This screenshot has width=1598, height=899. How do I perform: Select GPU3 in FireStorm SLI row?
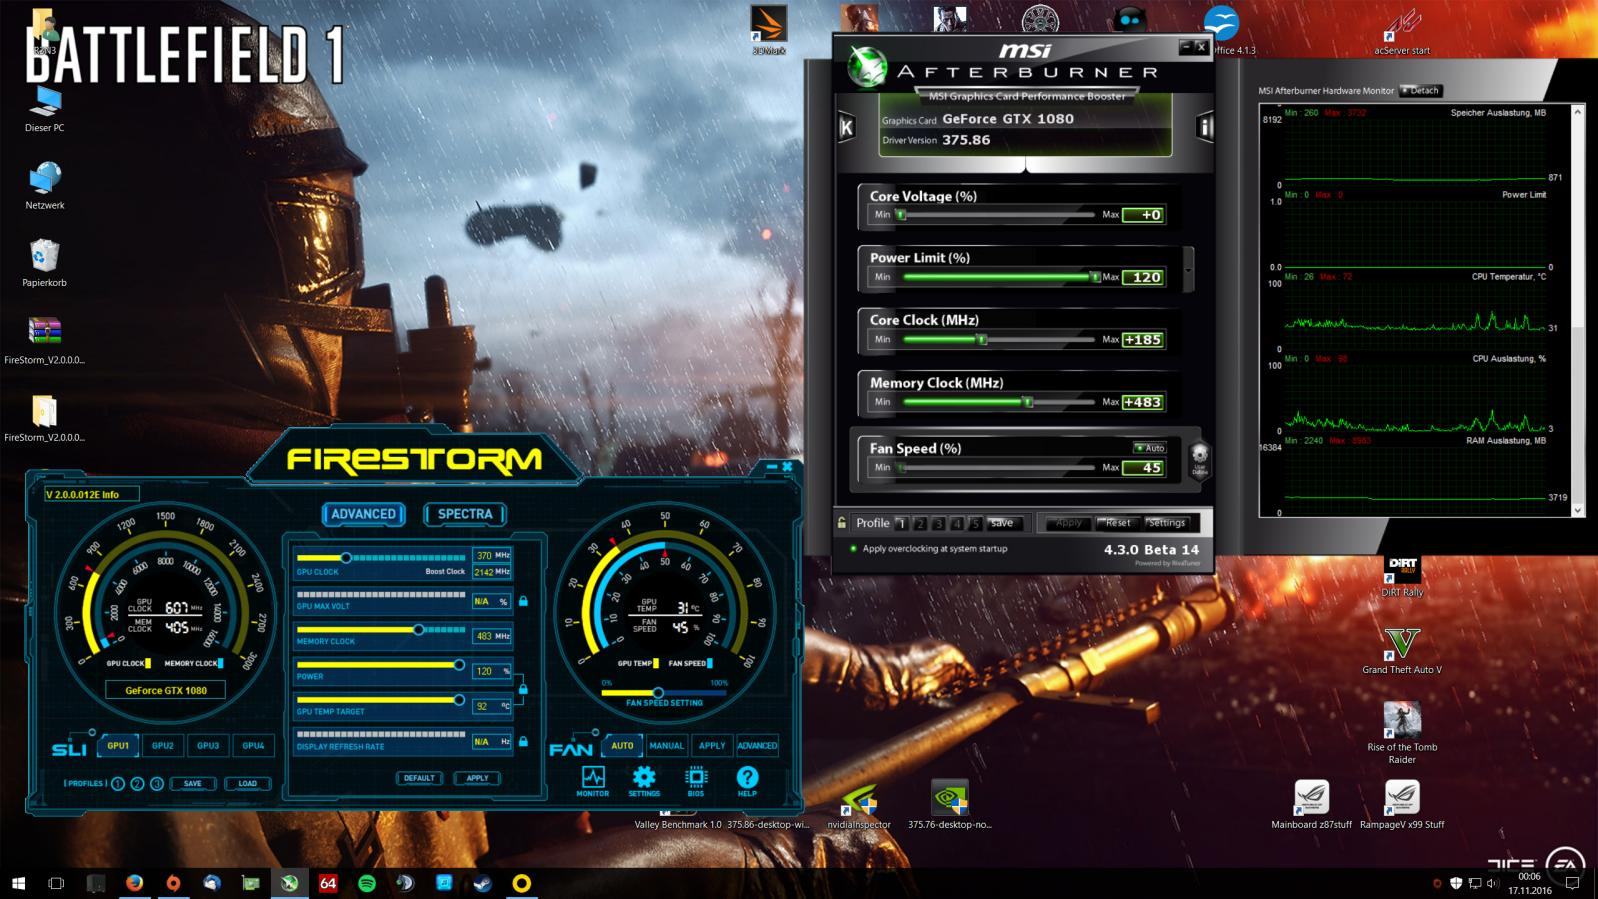[208, 745]
